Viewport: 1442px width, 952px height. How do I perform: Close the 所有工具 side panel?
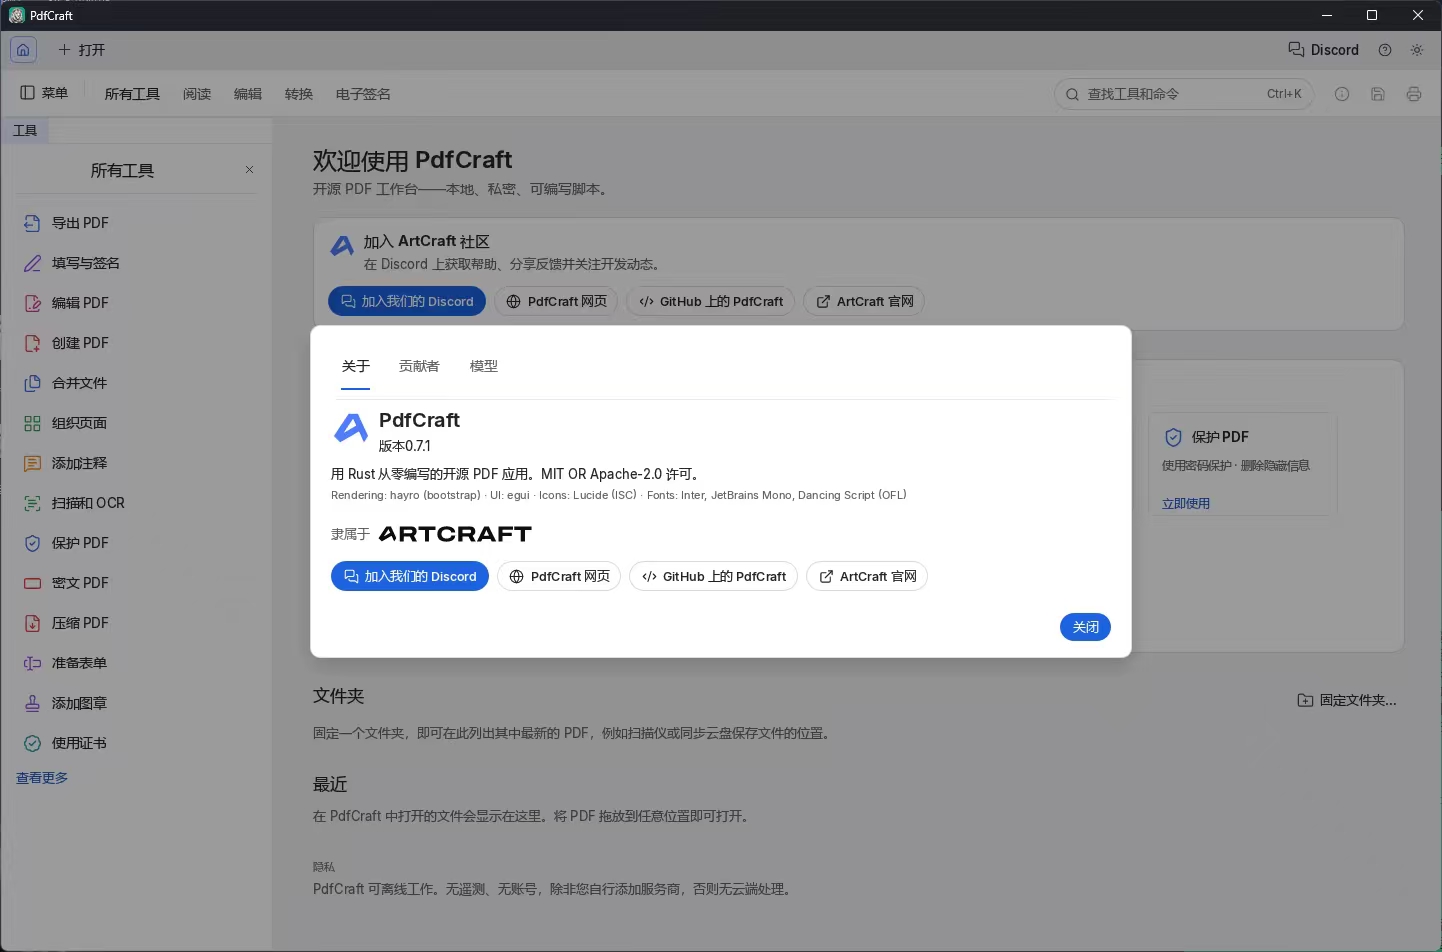point(249,170)
